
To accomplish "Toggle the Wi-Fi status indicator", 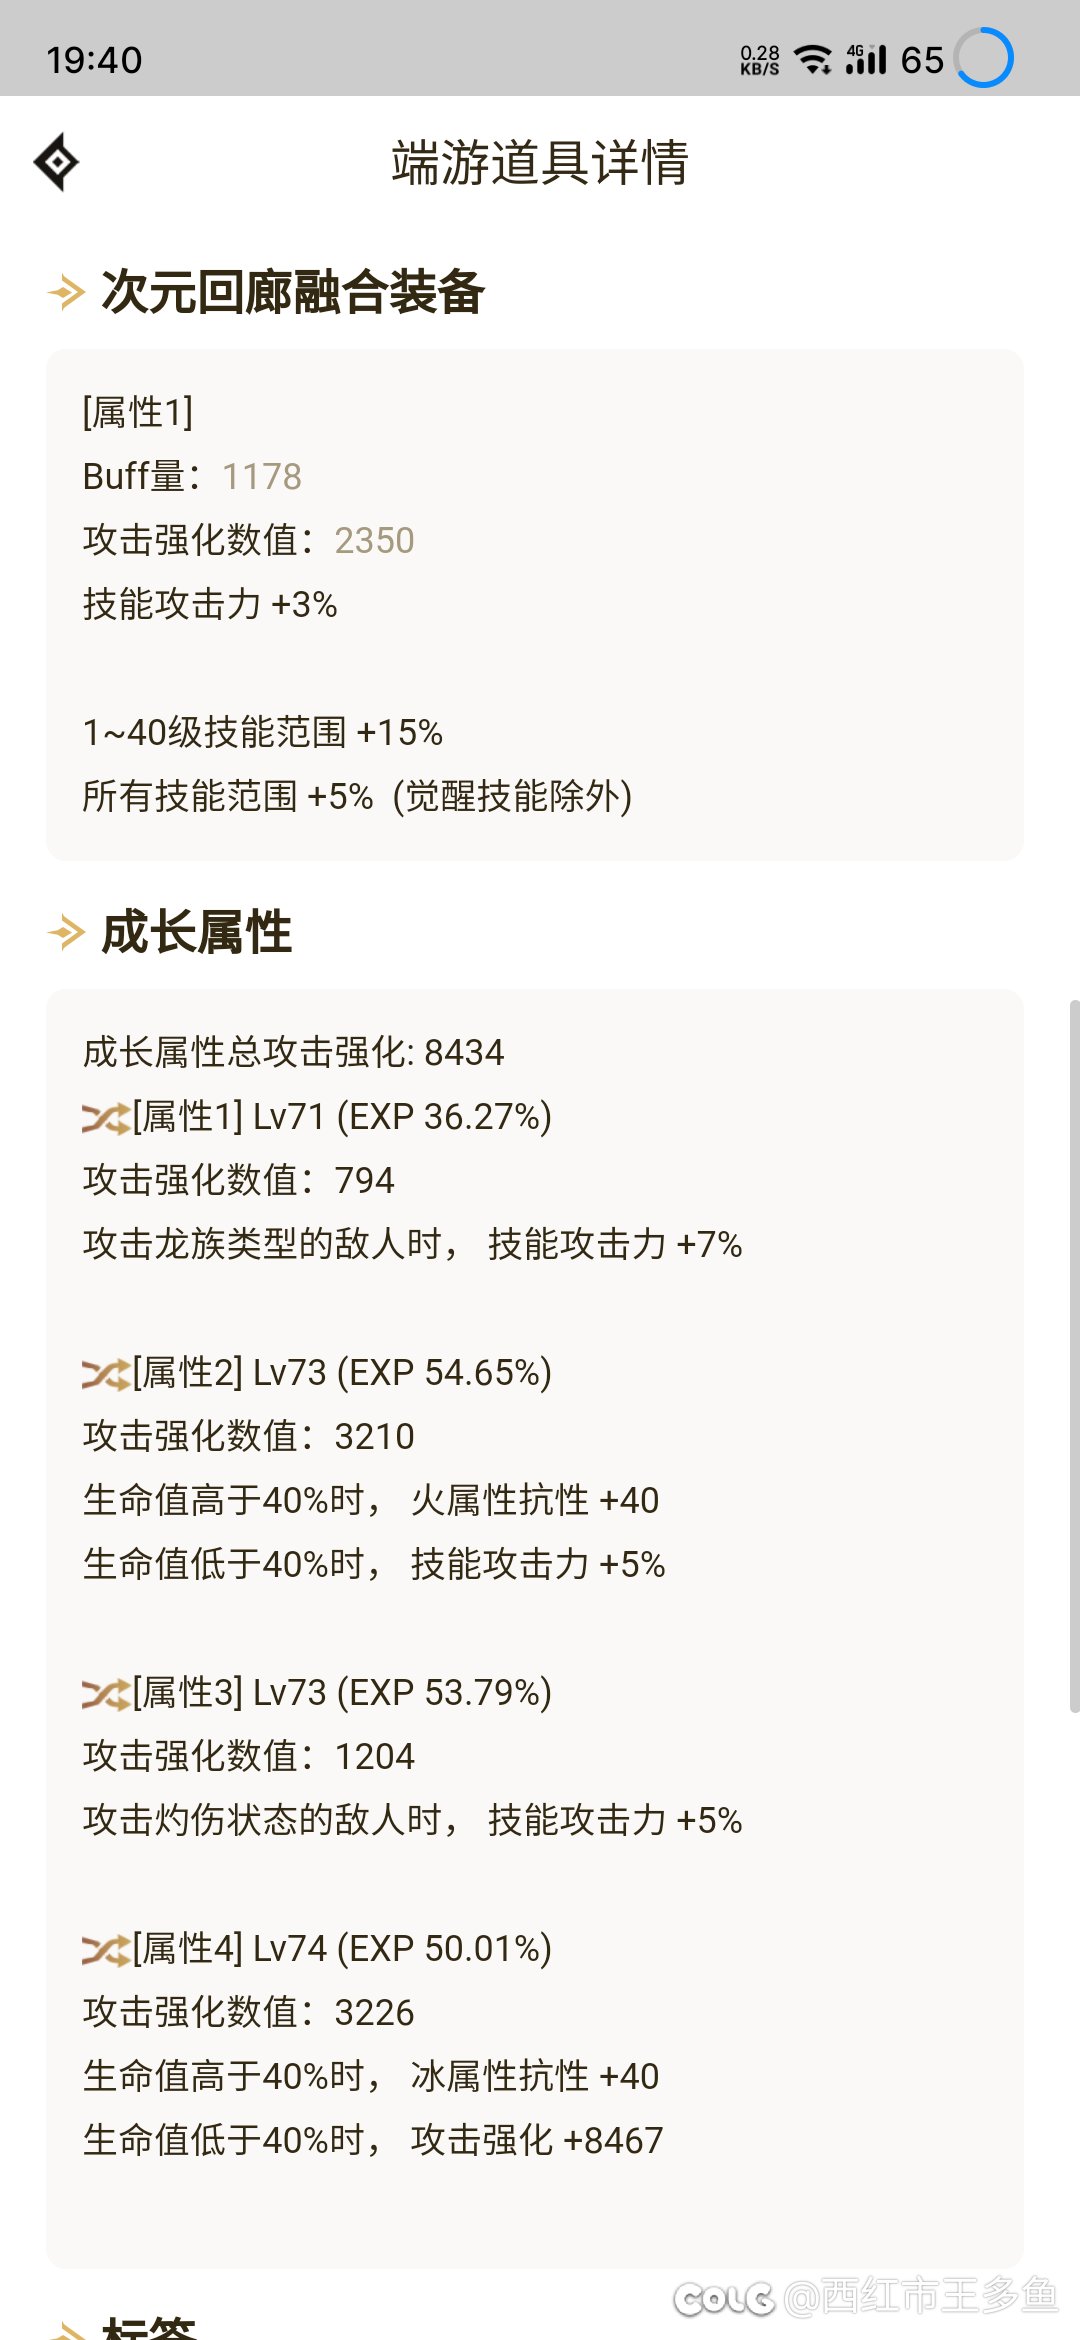I will pyautogui.click(x=812, y=57).
